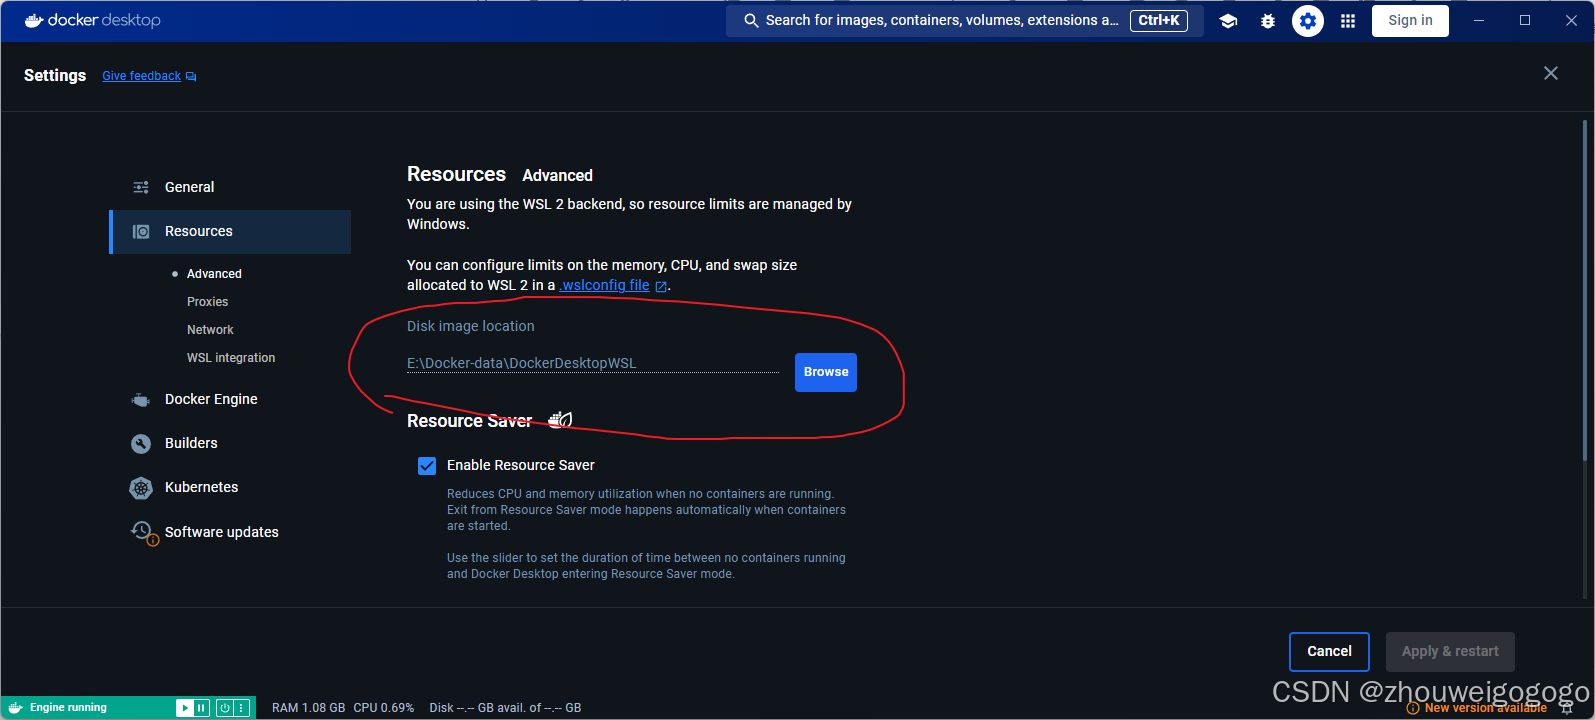Select the Resources settings section
Screen dimensions: 1595x720
[x=230, y=232]
